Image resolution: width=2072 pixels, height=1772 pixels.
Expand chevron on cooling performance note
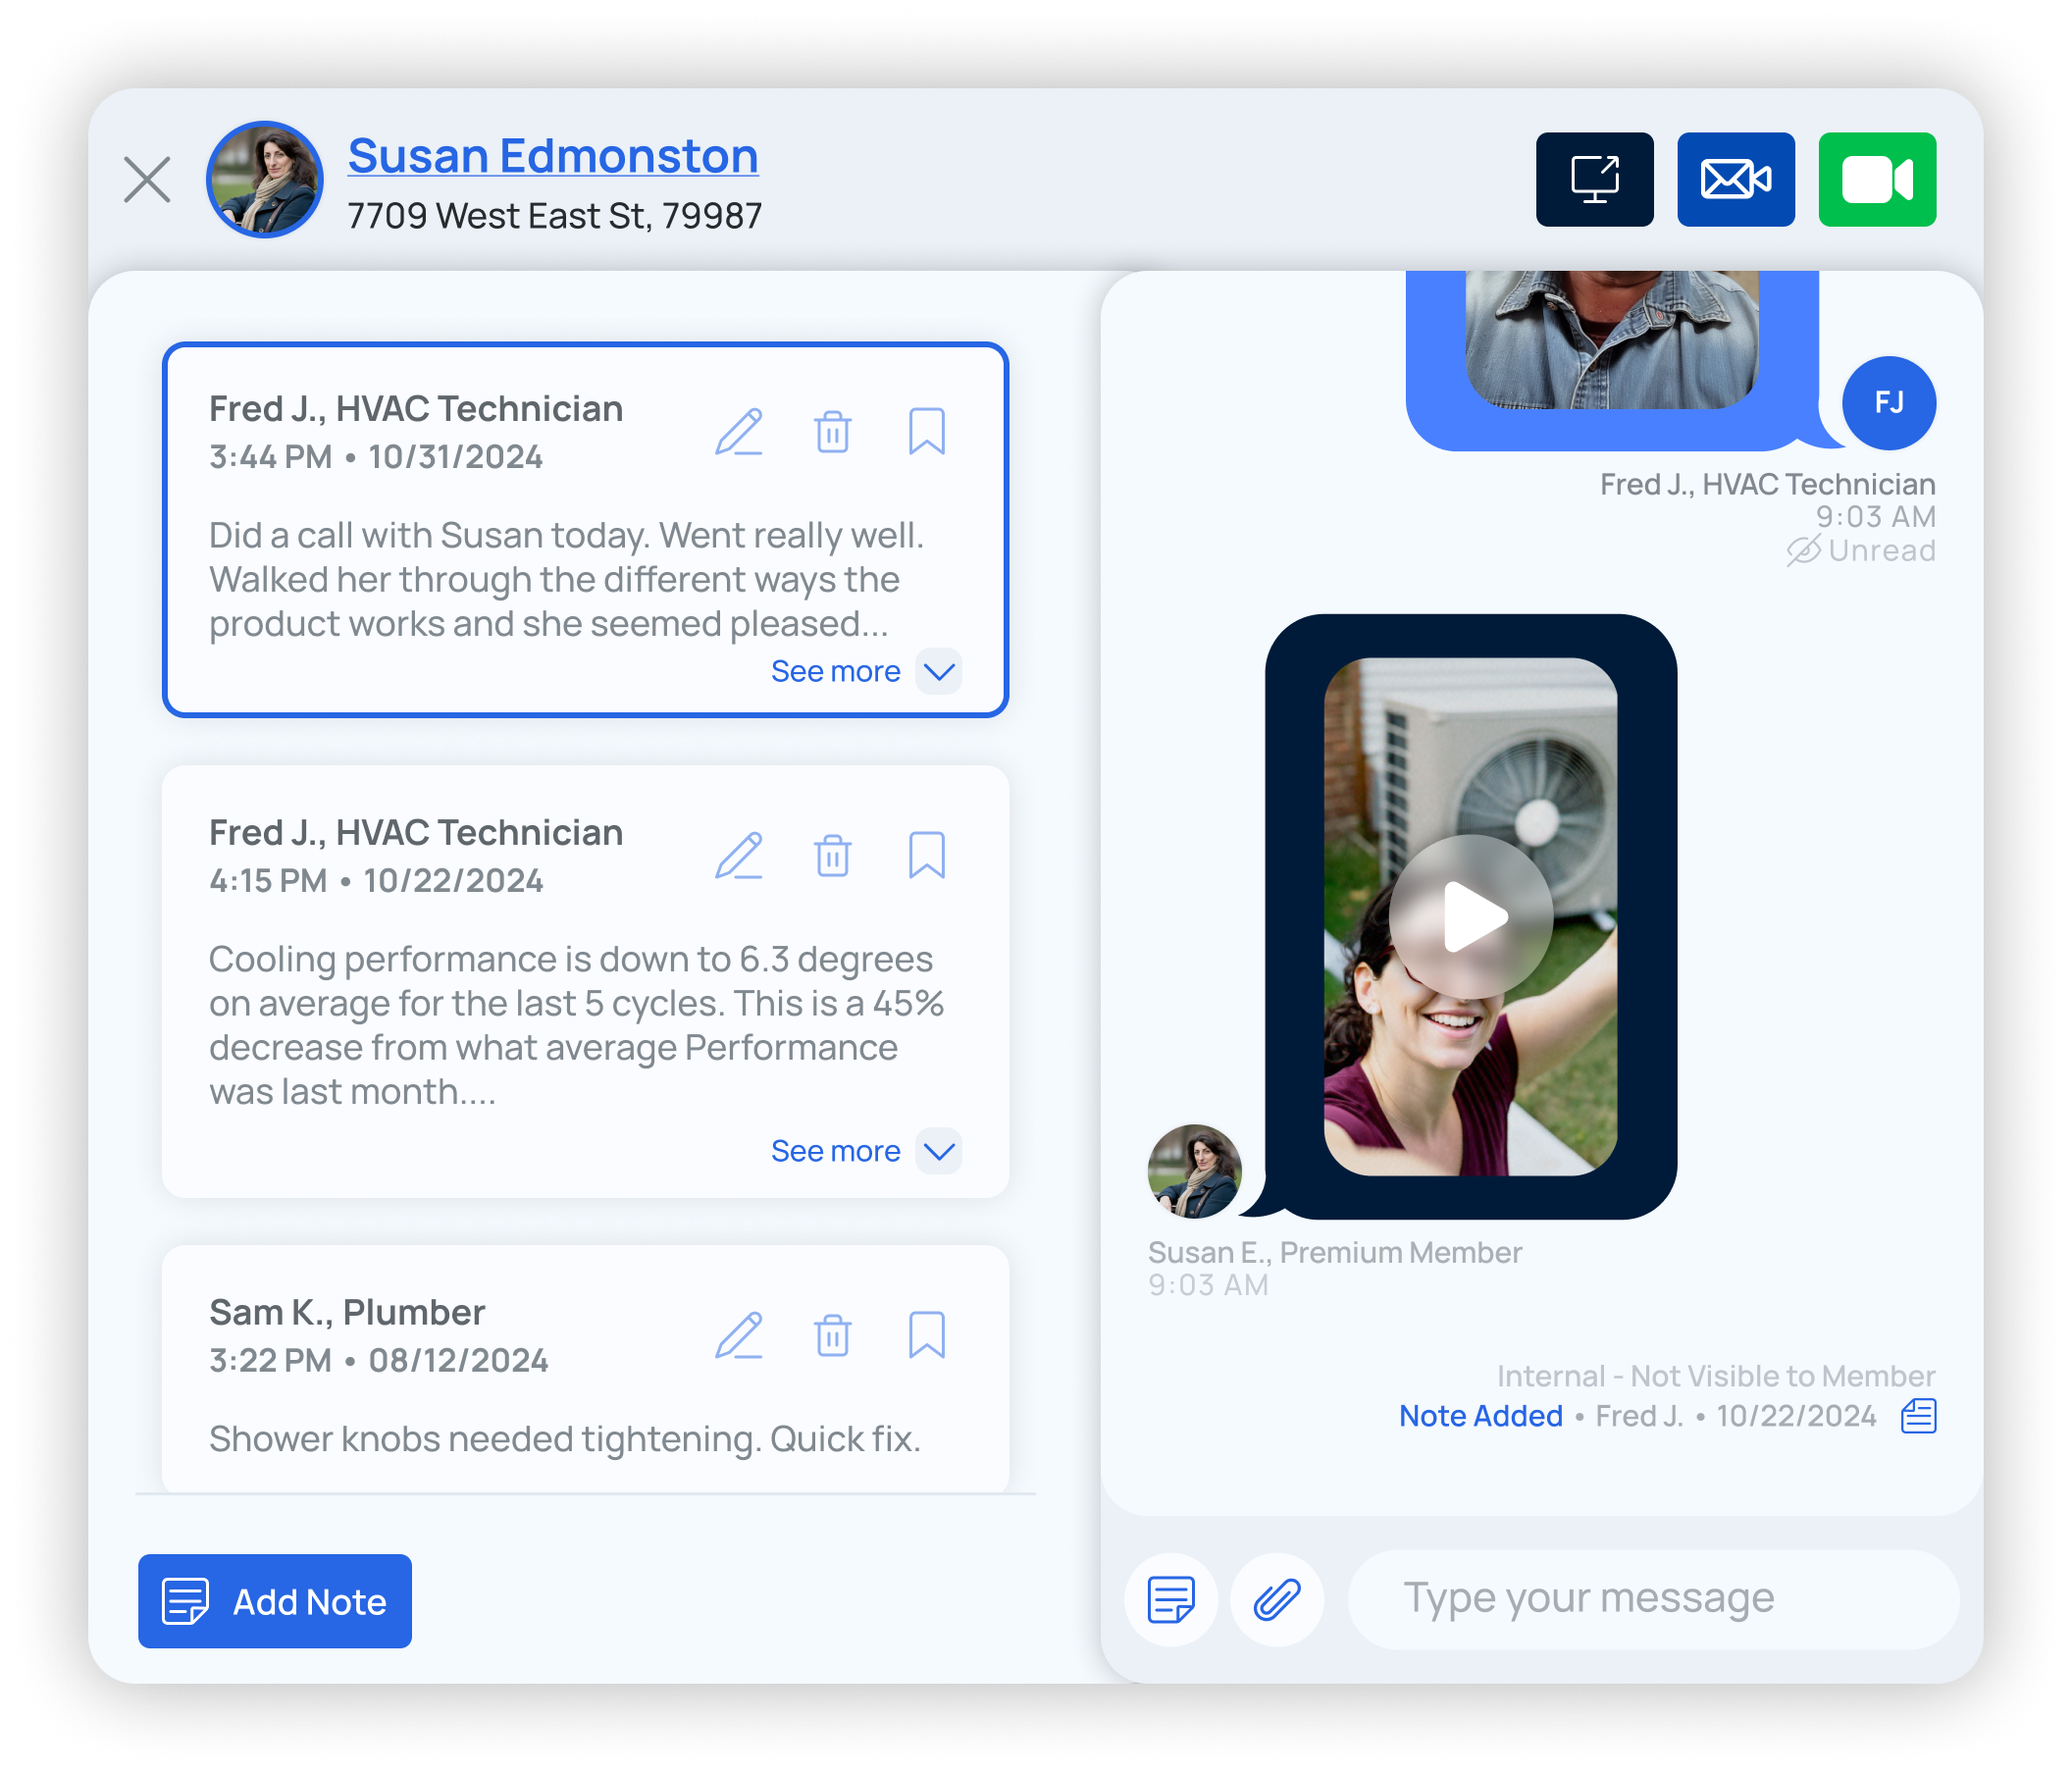pyautogui.click(x=939, y=1152)
